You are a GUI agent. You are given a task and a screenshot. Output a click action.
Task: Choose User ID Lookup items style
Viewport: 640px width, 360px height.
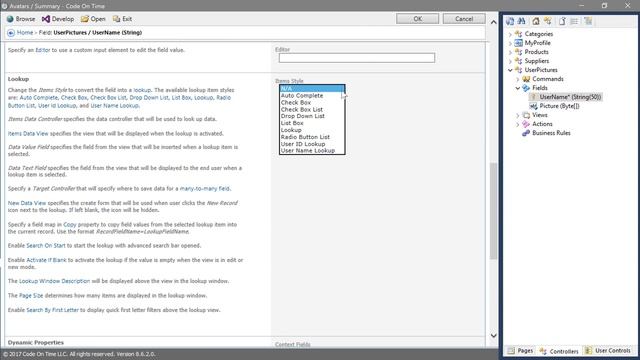click(312, 144)
